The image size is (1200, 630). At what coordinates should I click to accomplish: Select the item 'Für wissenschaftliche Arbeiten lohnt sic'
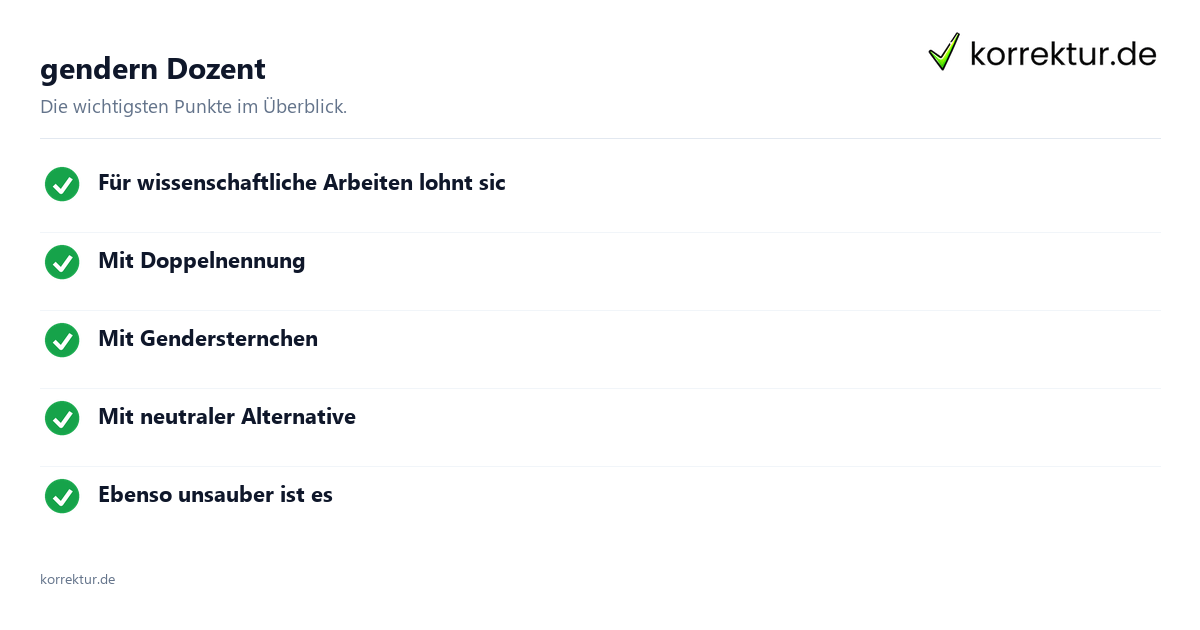point(302,183)
